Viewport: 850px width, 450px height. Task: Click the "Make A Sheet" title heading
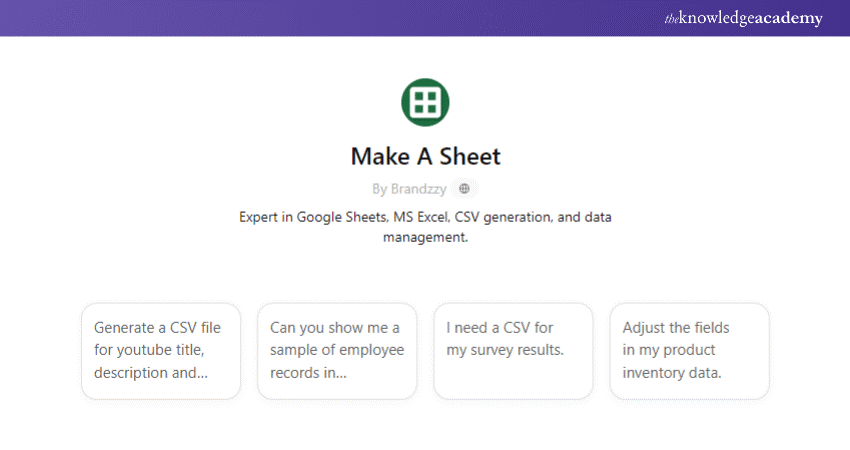click(x=425, y=156)
